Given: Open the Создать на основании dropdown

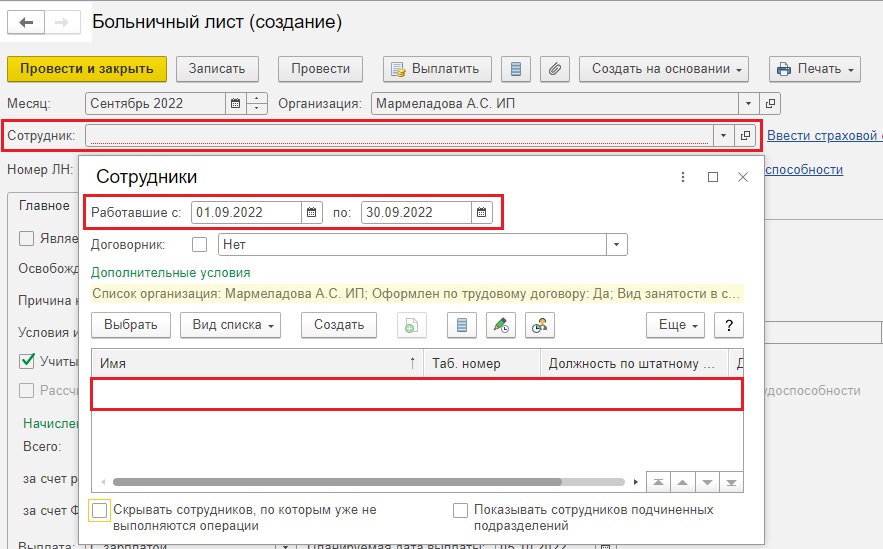Looking at the screenshot, I should pyautogui.click(x=664, y=69).
